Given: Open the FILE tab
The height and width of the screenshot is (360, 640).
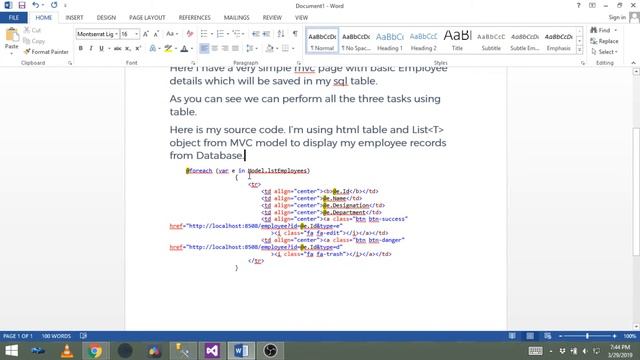Looking at the screenshot, I should click(13, 18).
